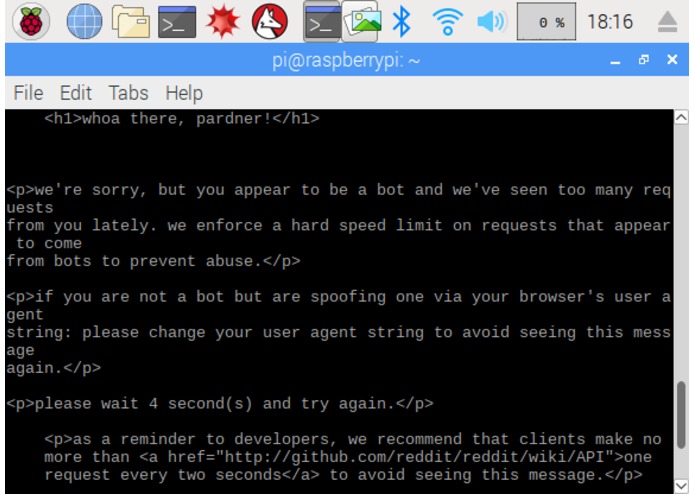Switch to the terminal taskbar window button
695x494 pixels.
[x=322, y=21]
